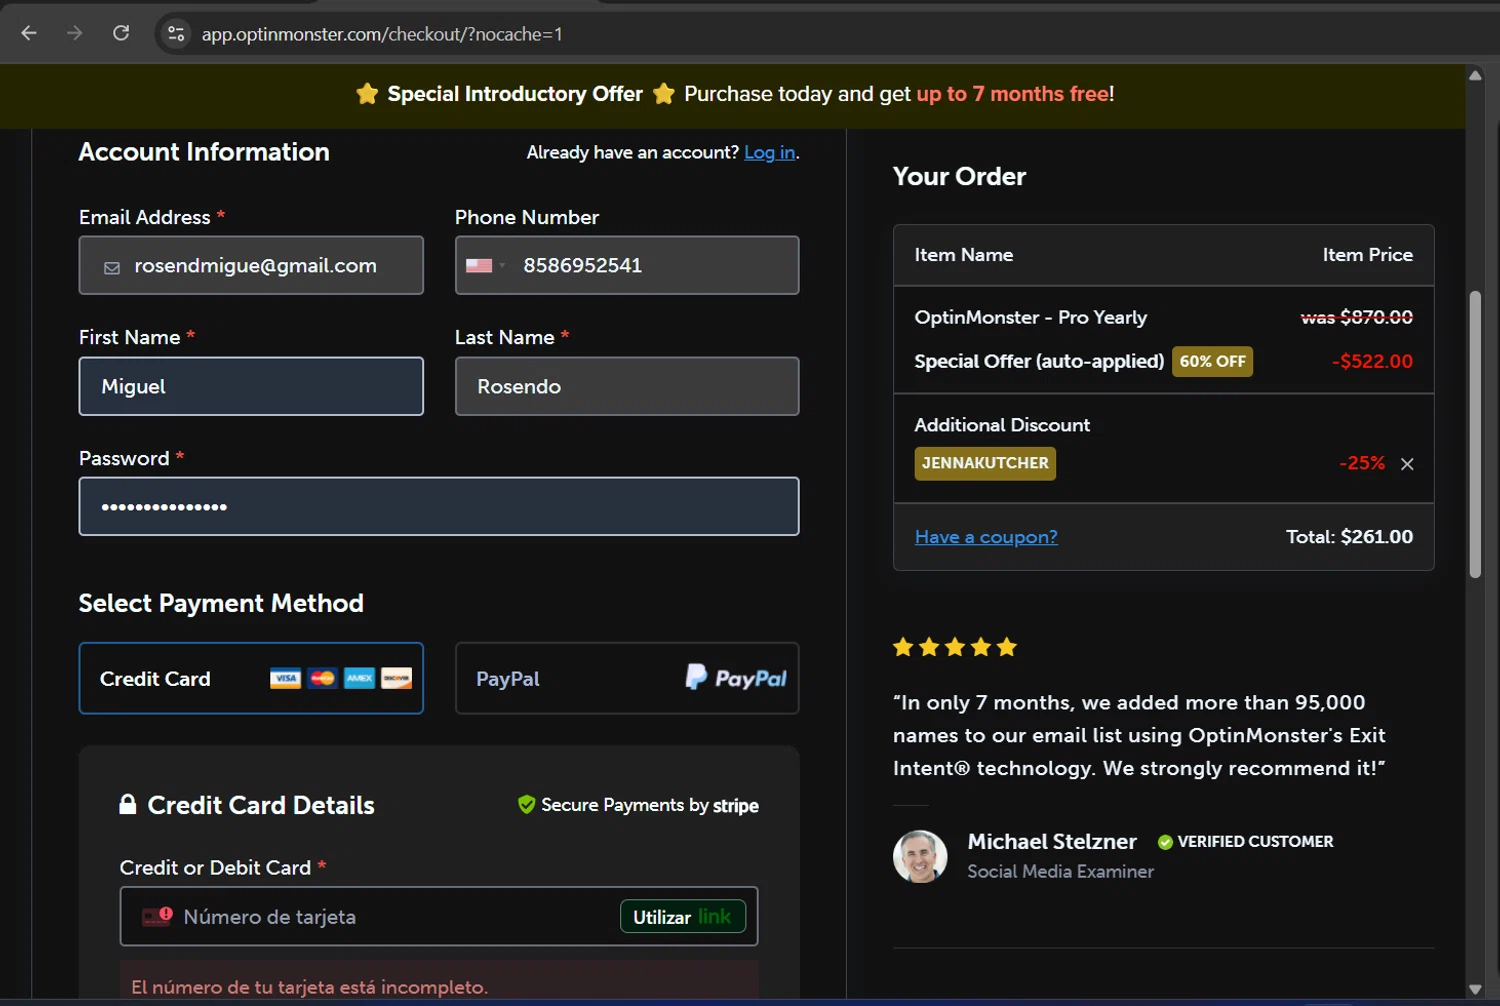Click the red card error icon

157,916
